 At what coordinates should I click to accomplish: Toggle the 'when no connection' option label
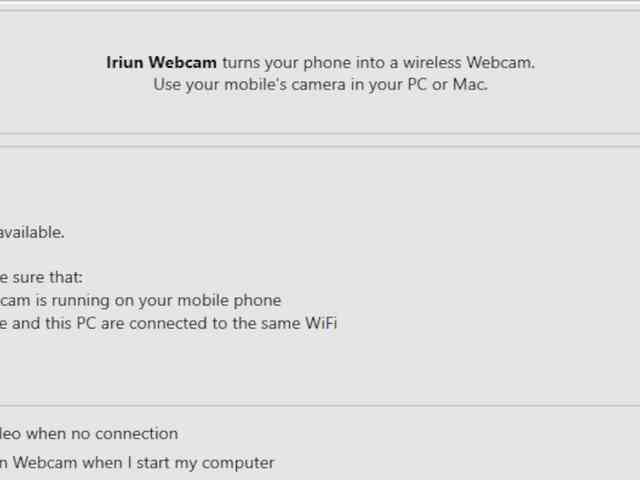click(89, 433)
